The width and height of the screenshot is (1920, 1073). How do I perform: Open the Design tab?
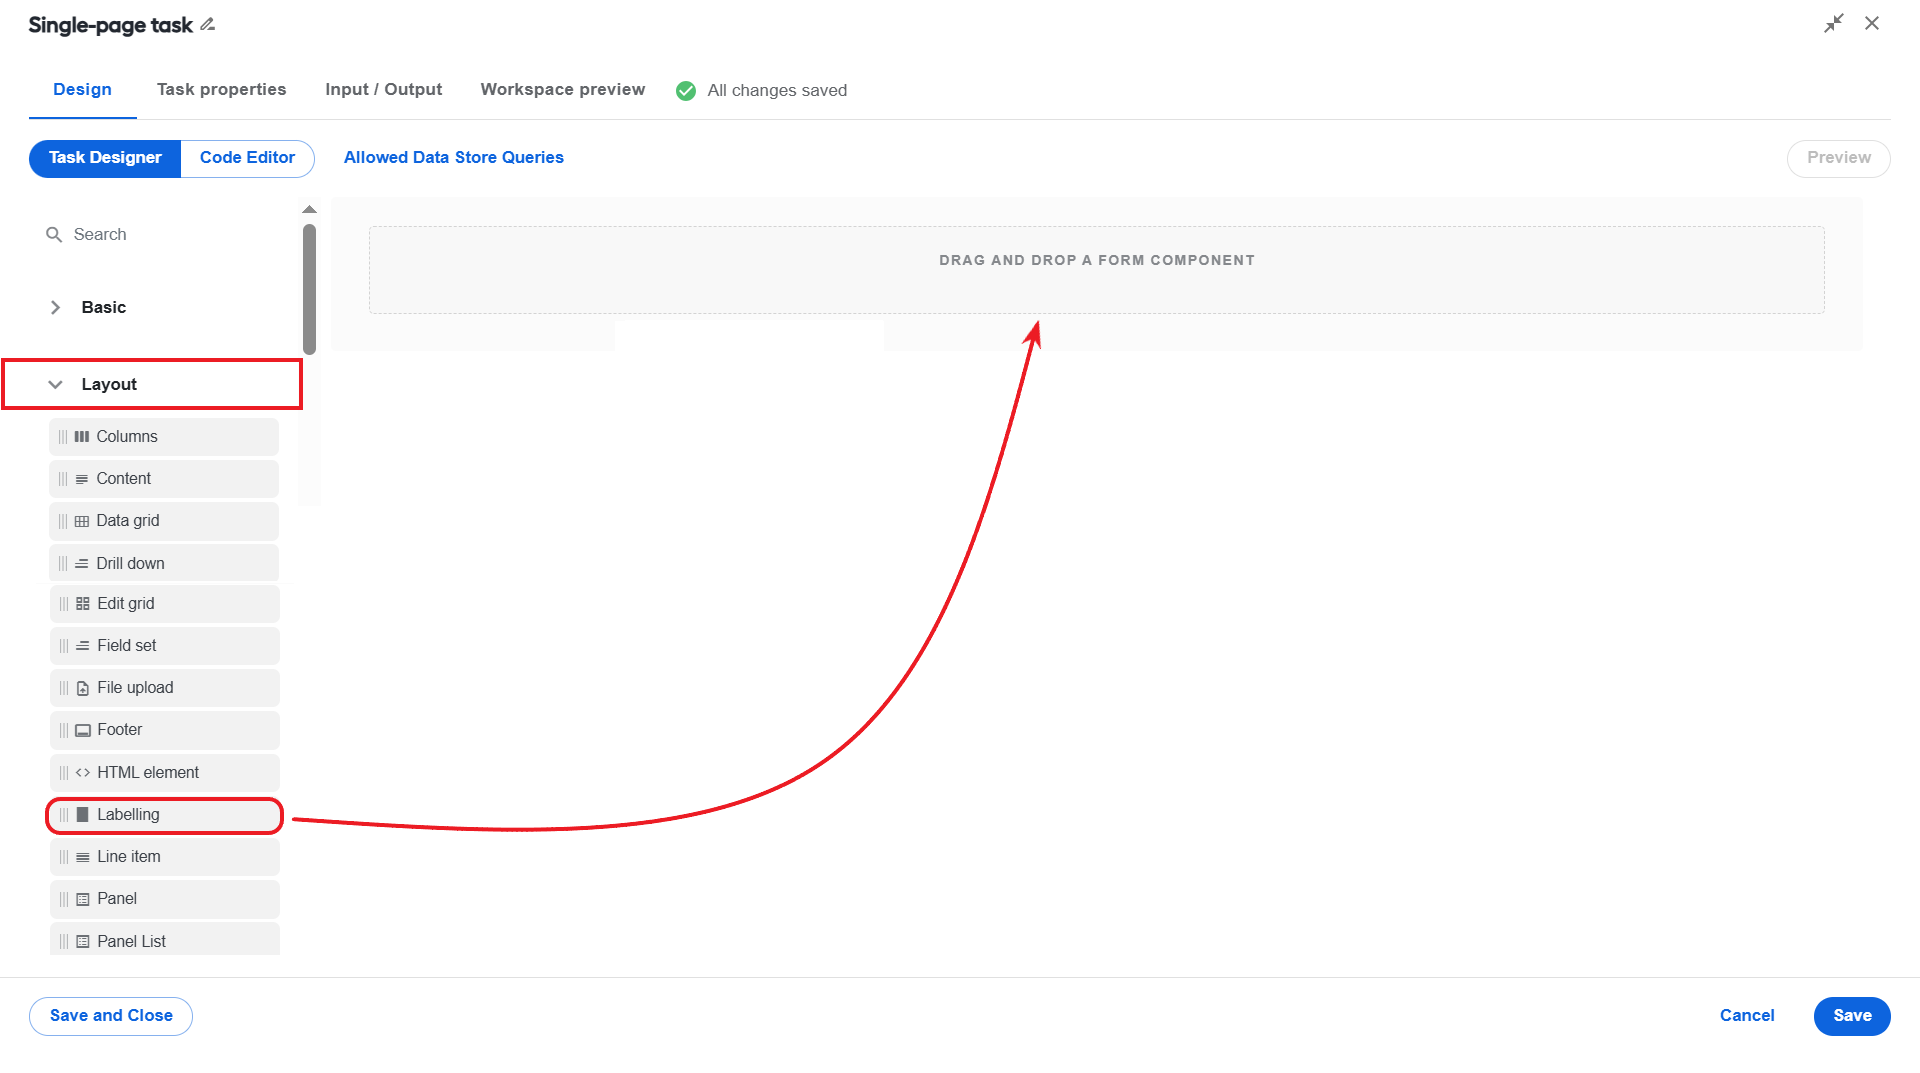82,90
